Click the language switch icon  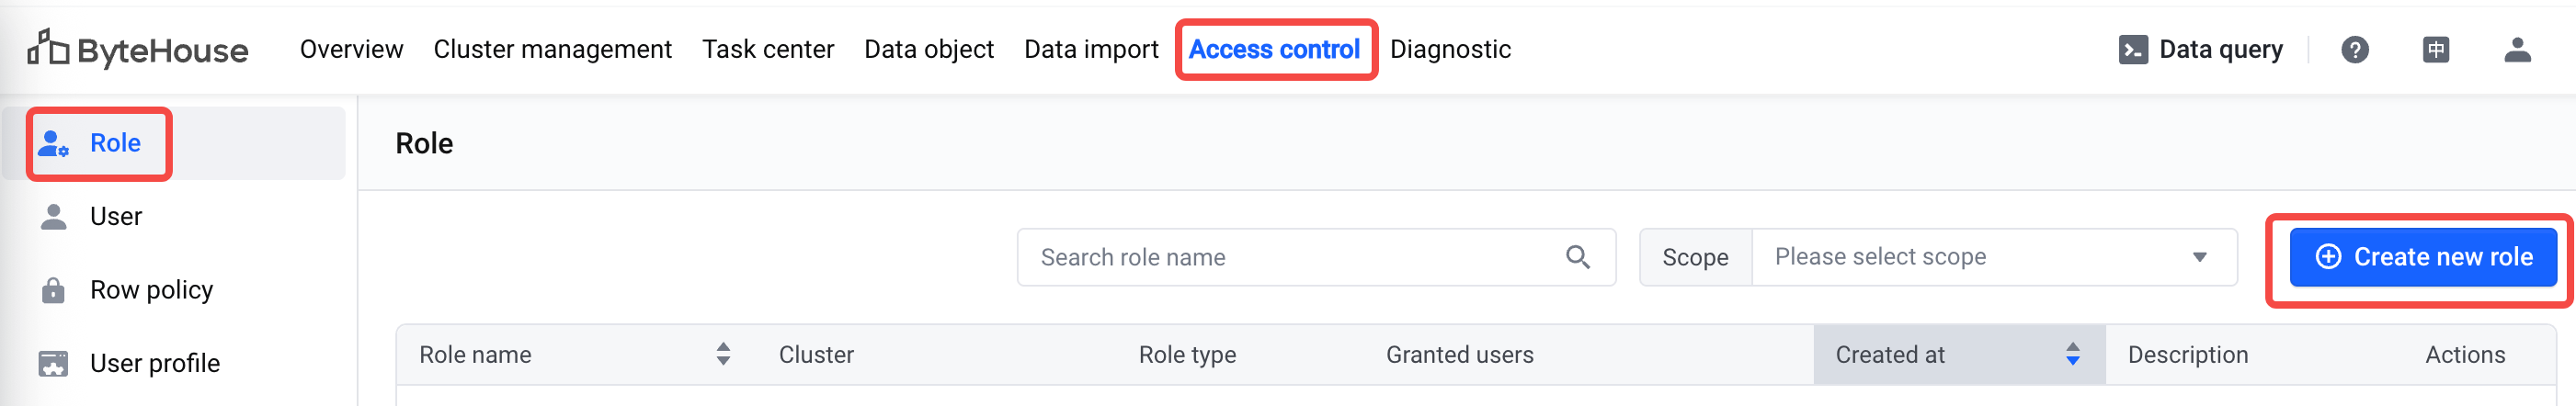(x=2435, y=49)
